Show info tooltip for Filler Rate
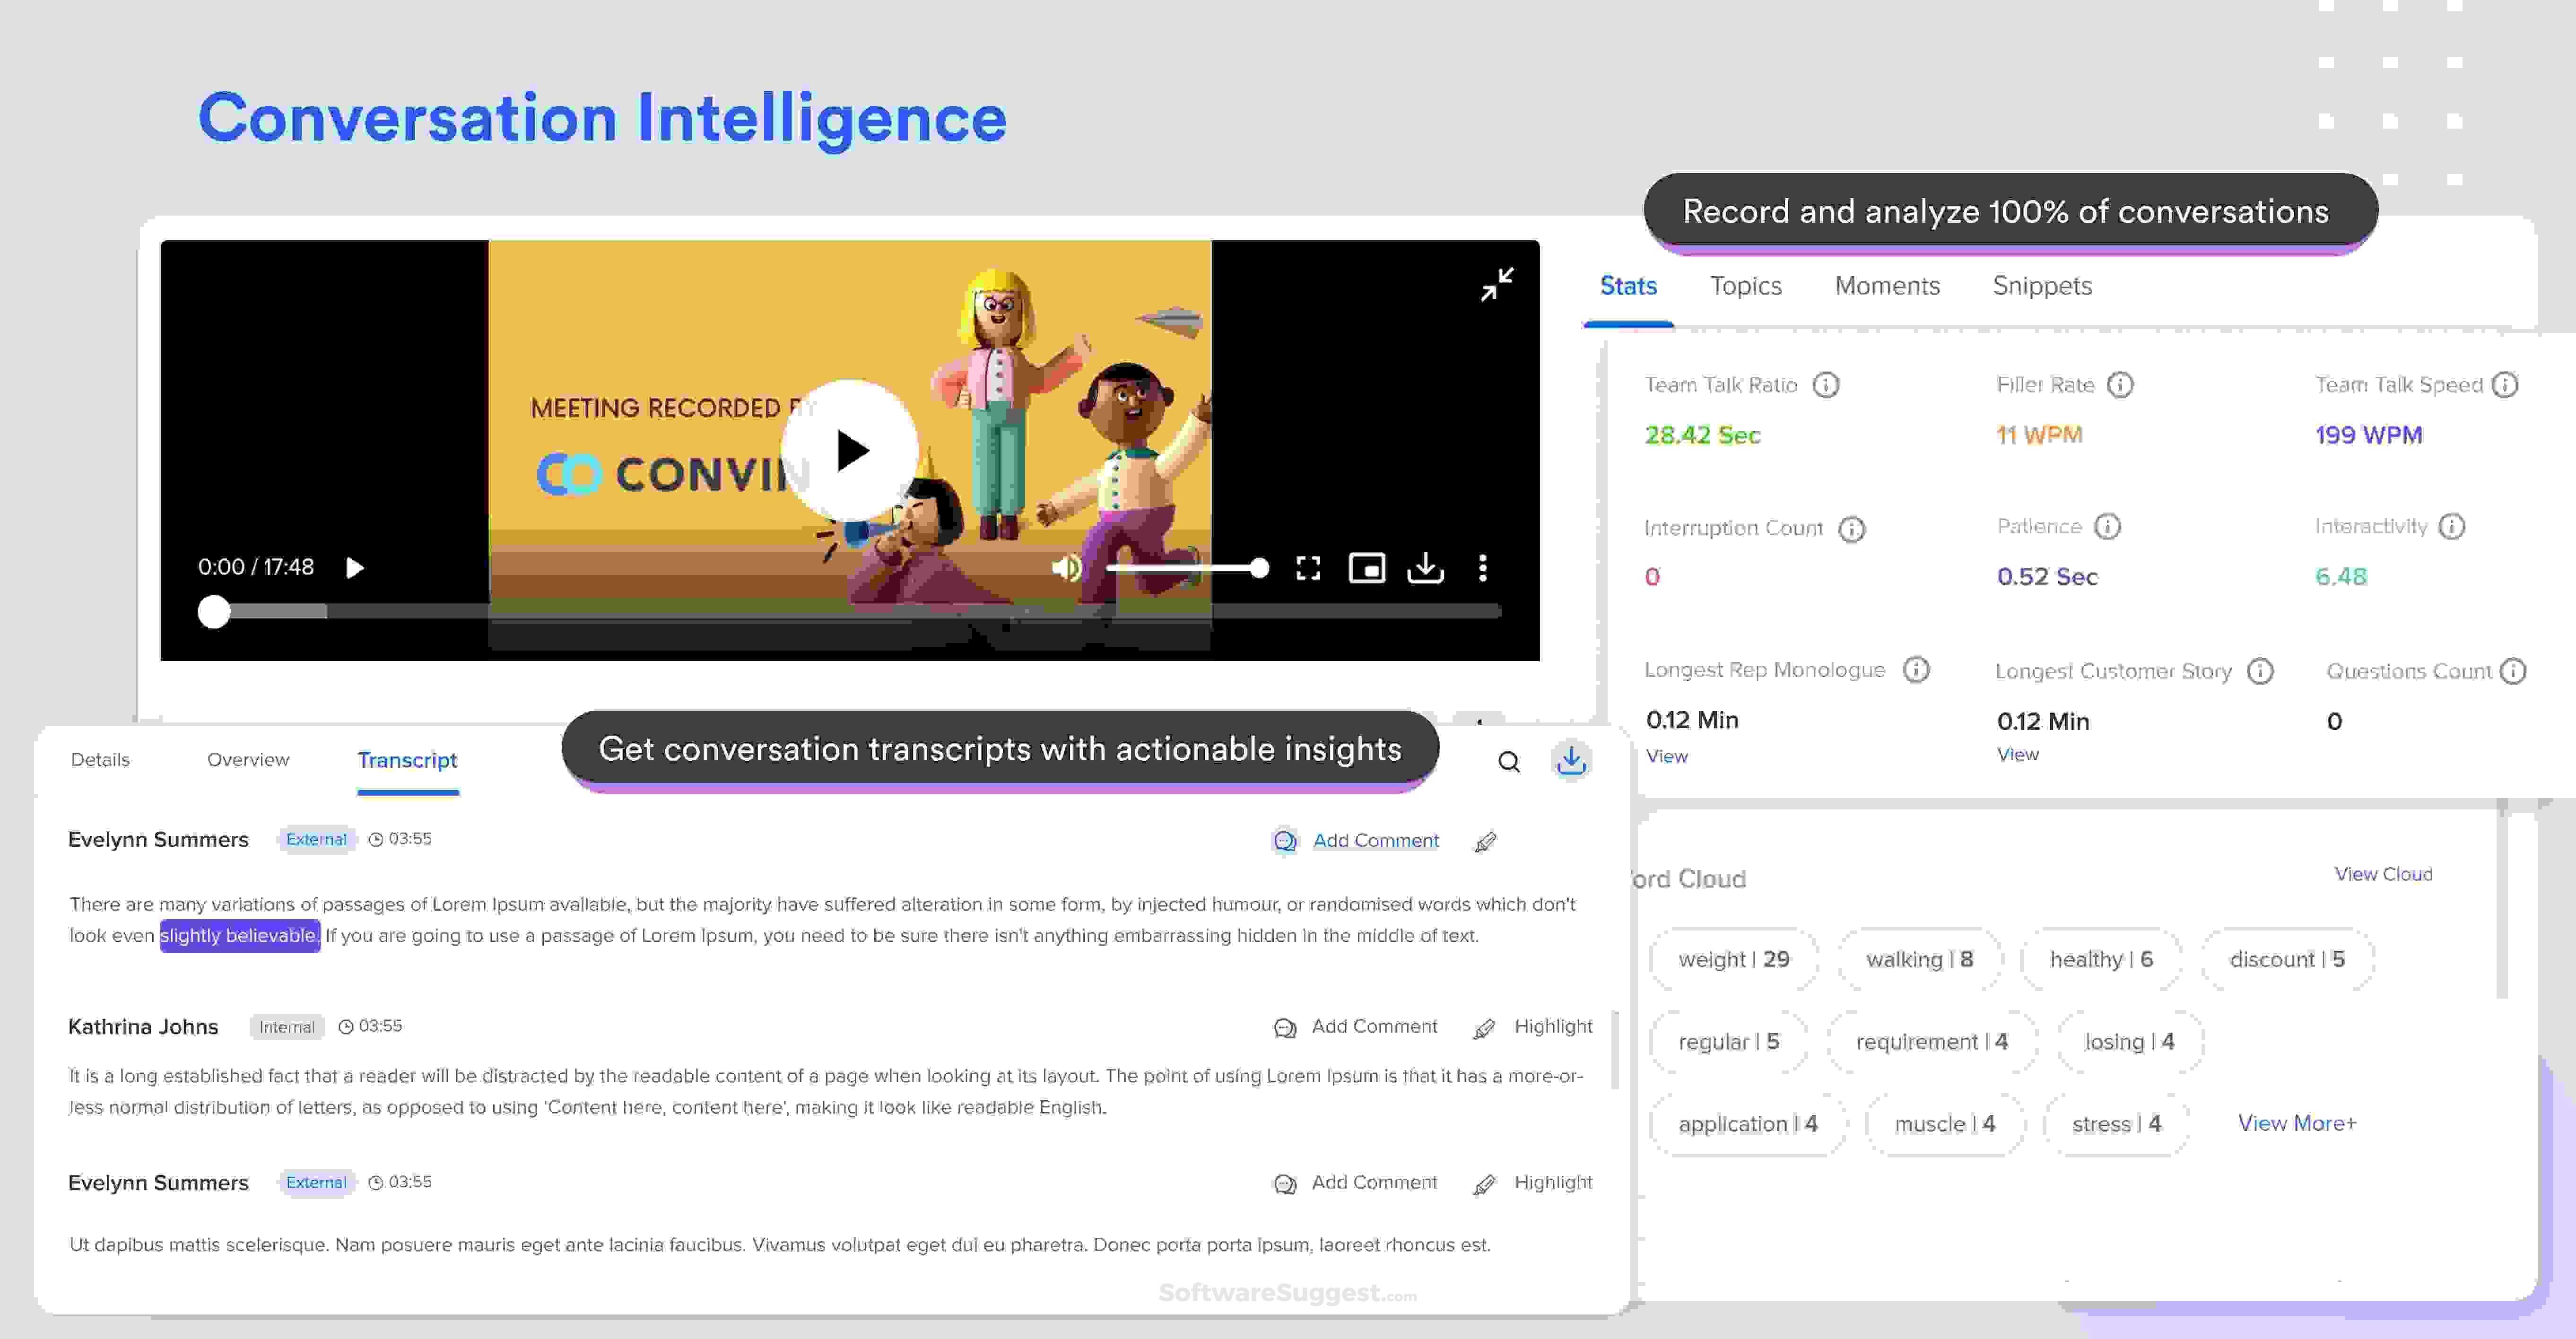This screenshot has height=1339, width=2576. 2120,385
